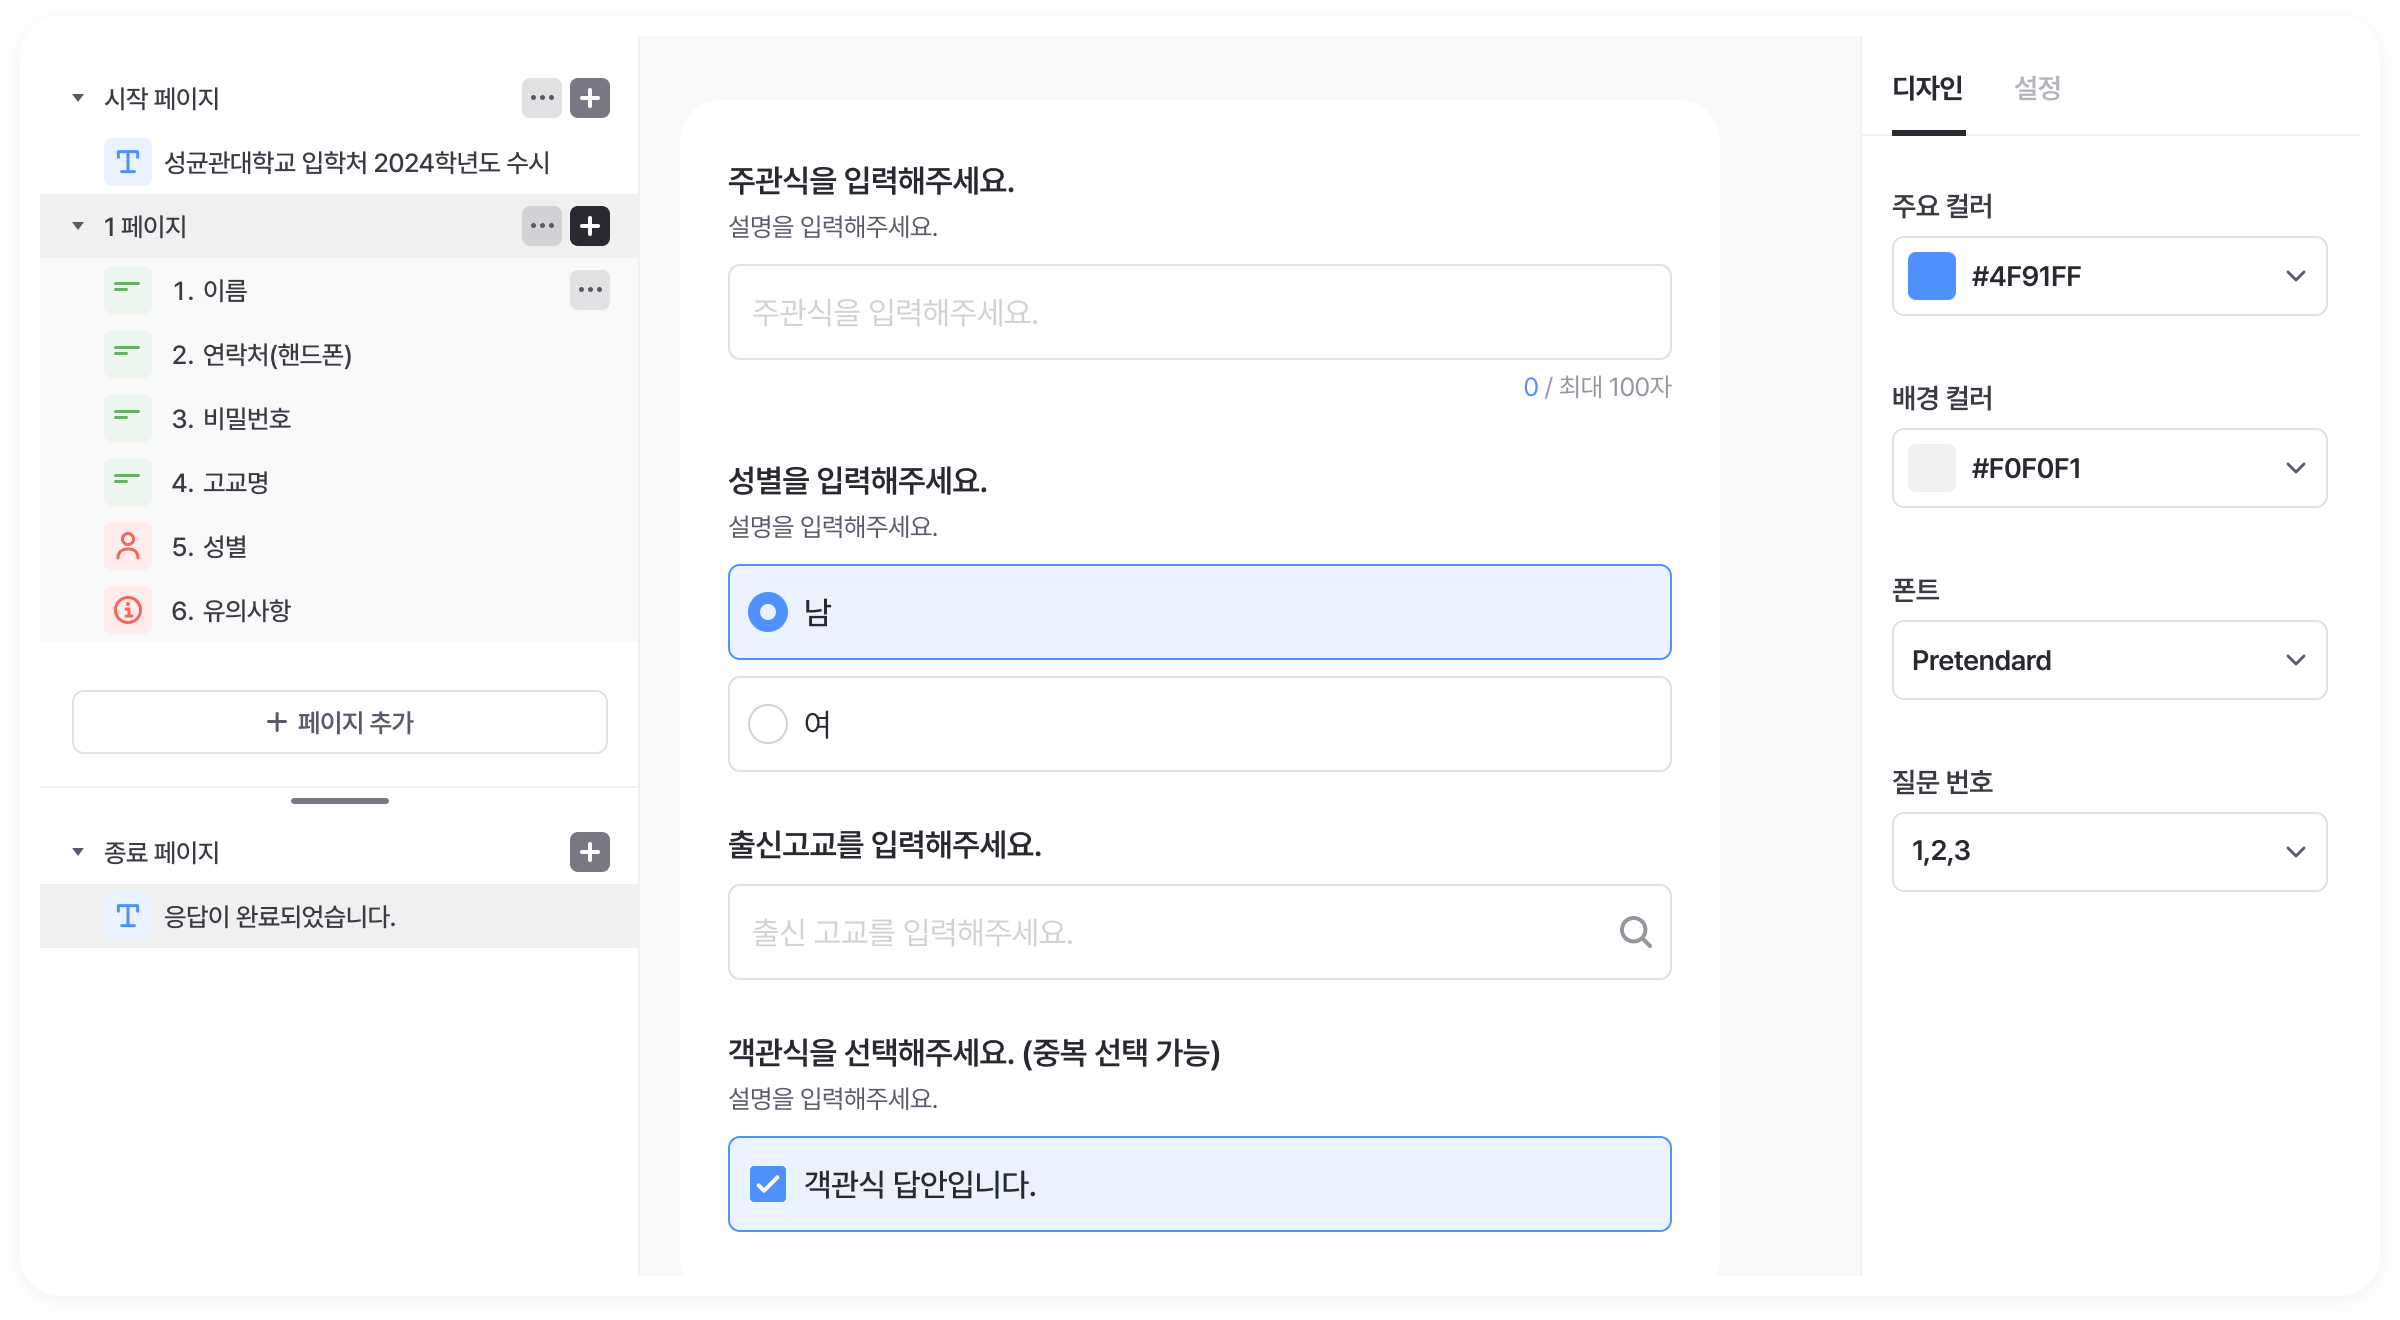Open more options for 시작 페이지
This screenshot has height=1320, width=2400.
(x=542, y=98)
